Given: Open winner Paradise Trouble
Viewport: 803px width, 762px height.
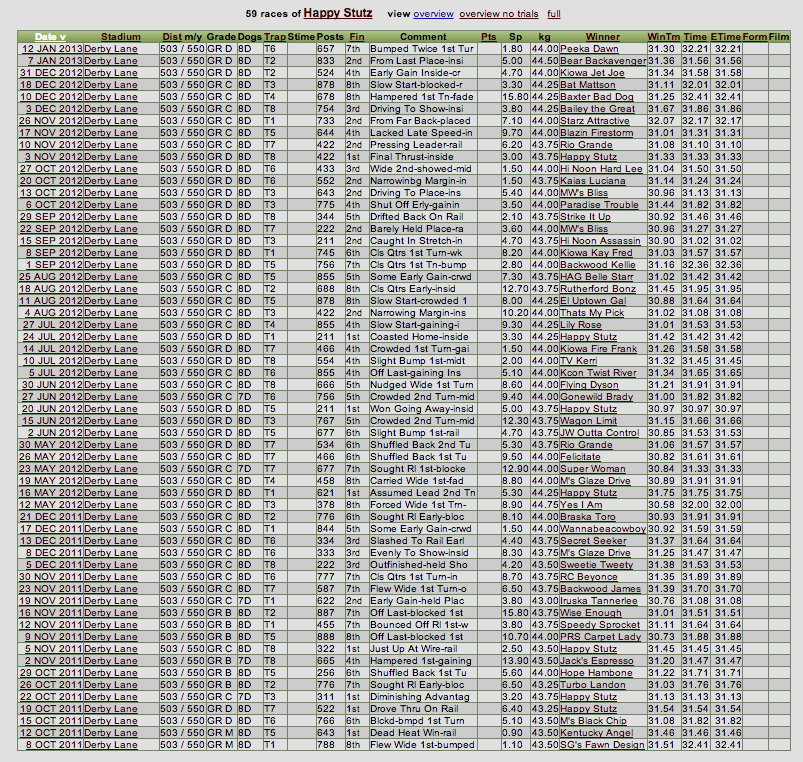Looking at the screenshot, I should 600,205.
